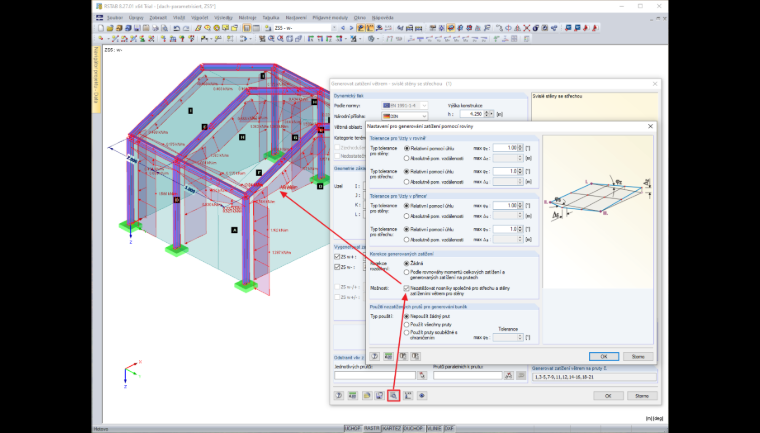760x433 pixels.
Task: Click save-disk icon in wind load dialog footer
Action: [x=380, y=396]
